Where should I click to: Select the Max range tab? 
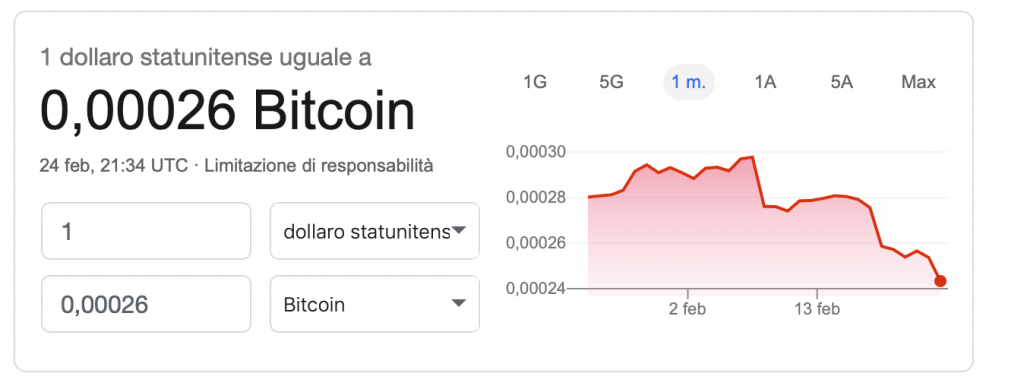click(918, 82)
